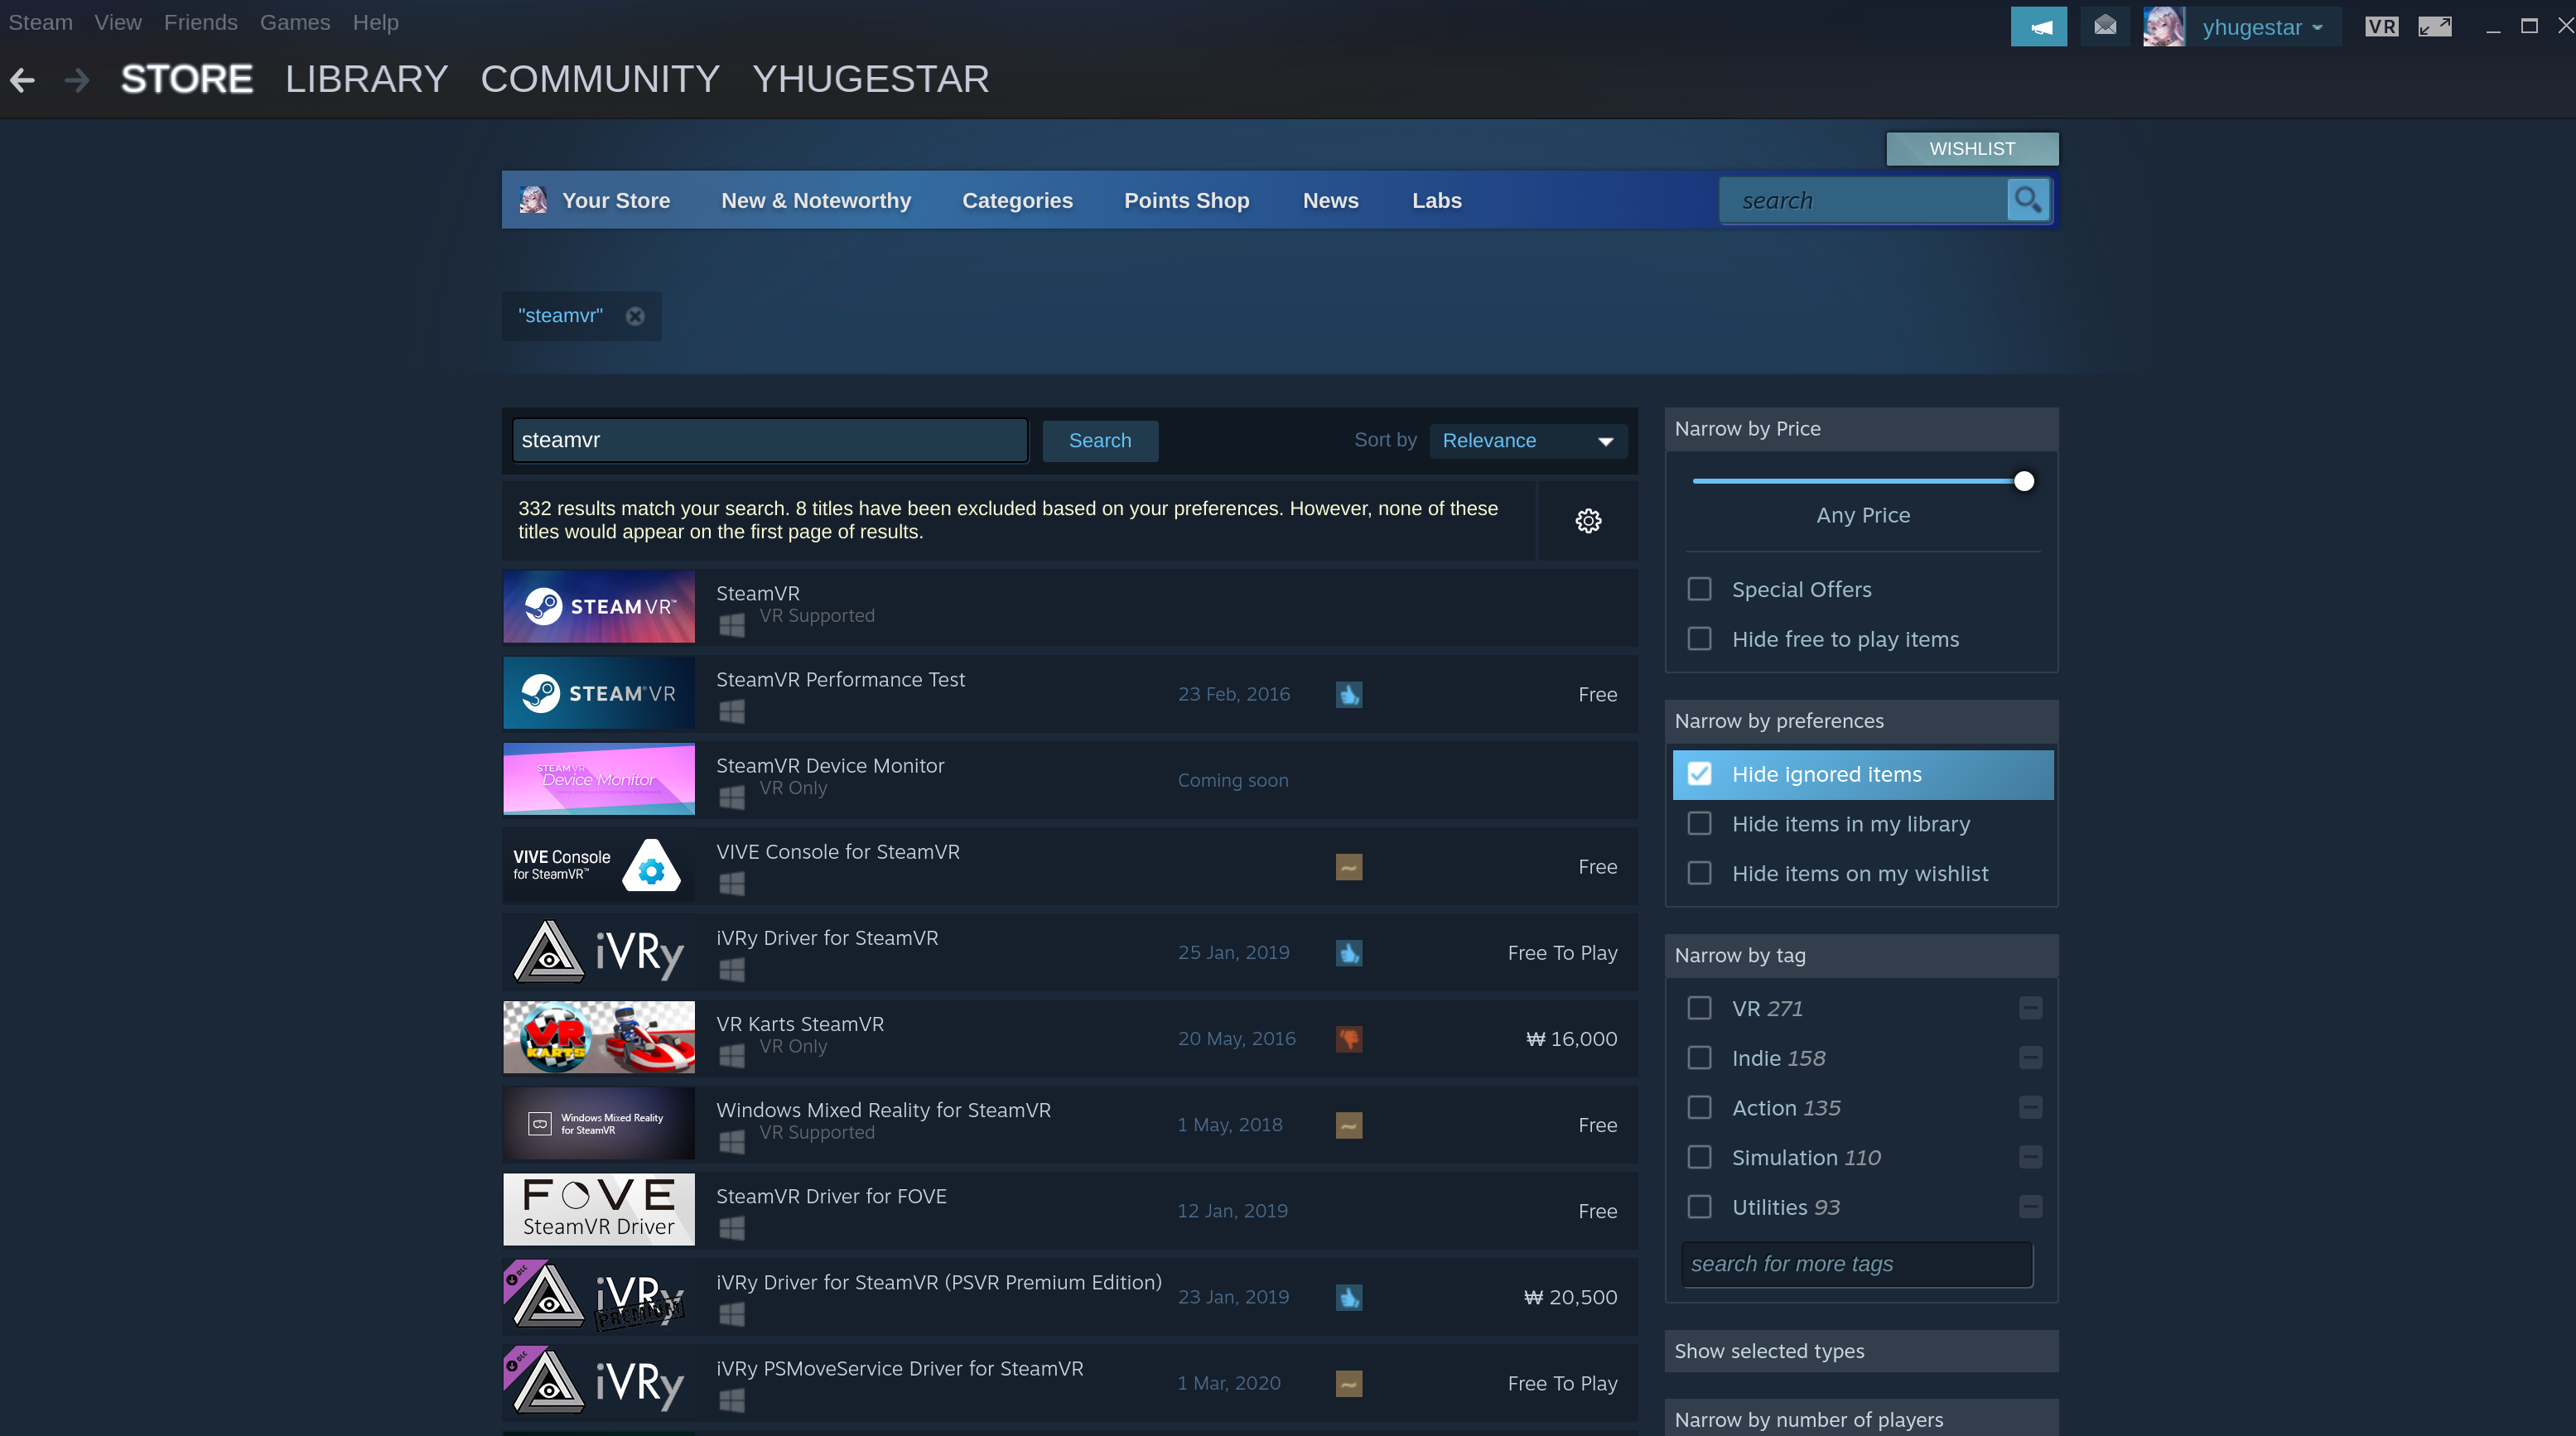The width and height of the screenshot is (2576, 1436).
Task: Click the WISHLIST button
Action: [x=1971, y=149]
